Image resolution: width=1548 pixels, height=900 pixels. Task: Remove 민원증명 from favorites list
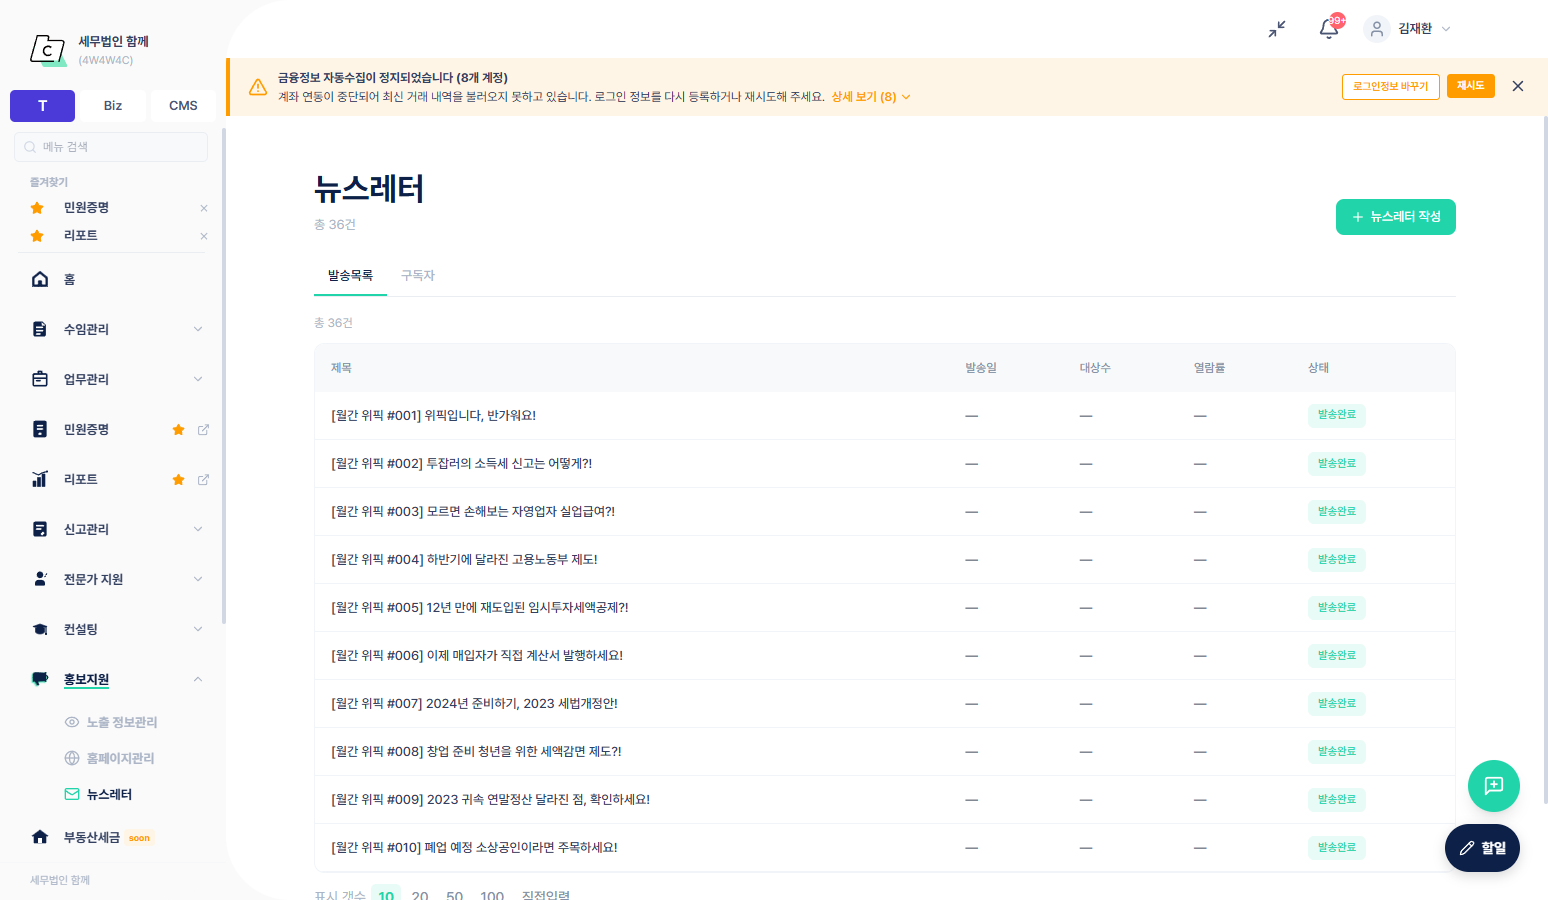coord(204,208)
